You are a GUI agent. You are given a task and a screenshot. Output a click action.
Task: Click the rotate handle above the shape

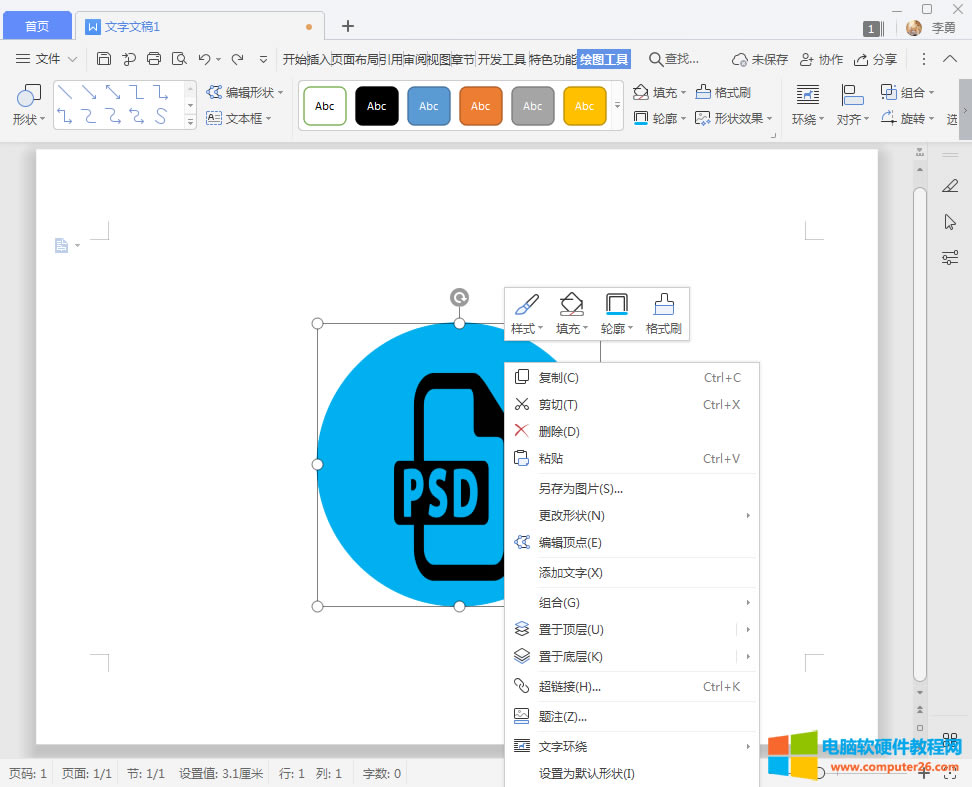459,297
